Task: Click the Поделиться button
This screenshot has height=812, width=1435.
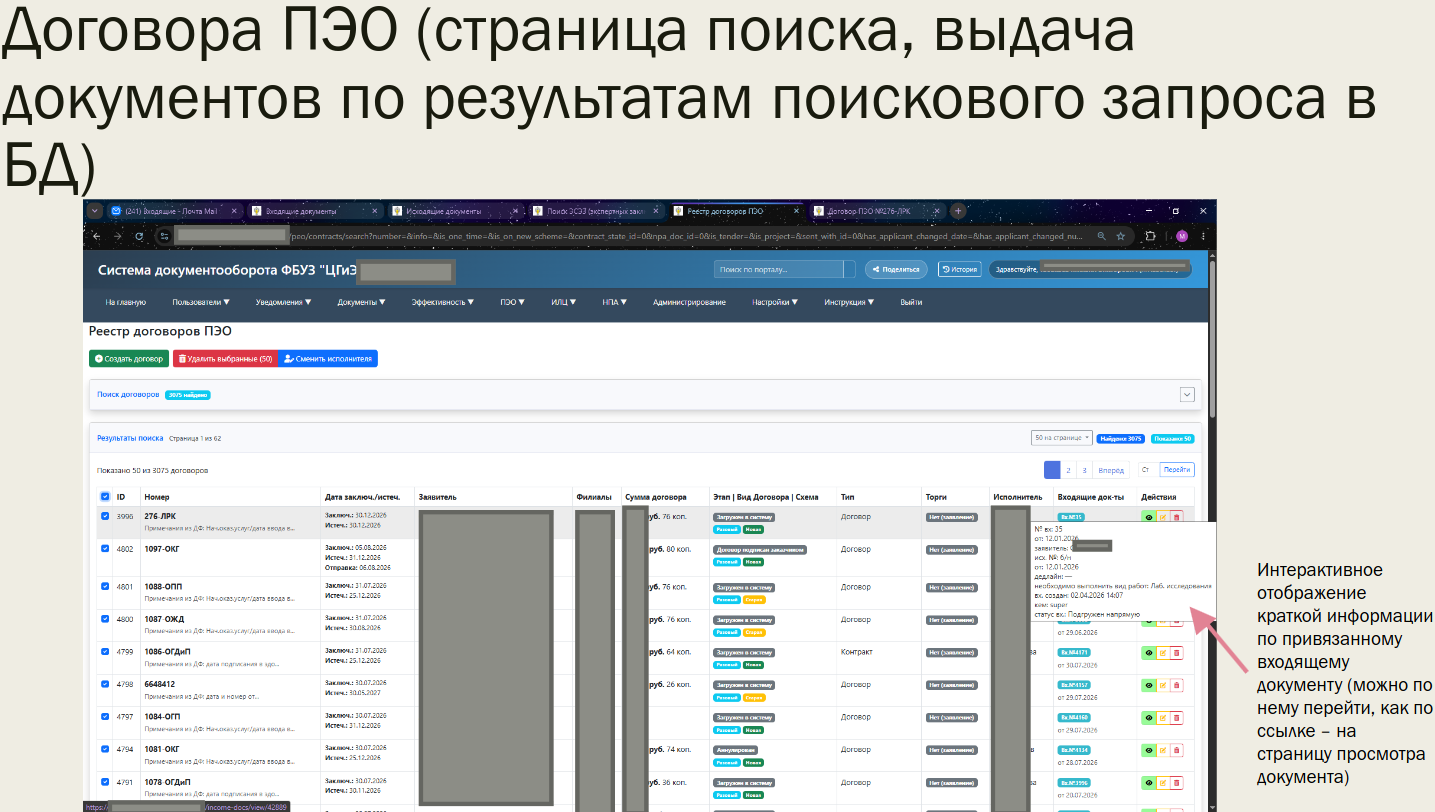Action: (x=896, y=269)
